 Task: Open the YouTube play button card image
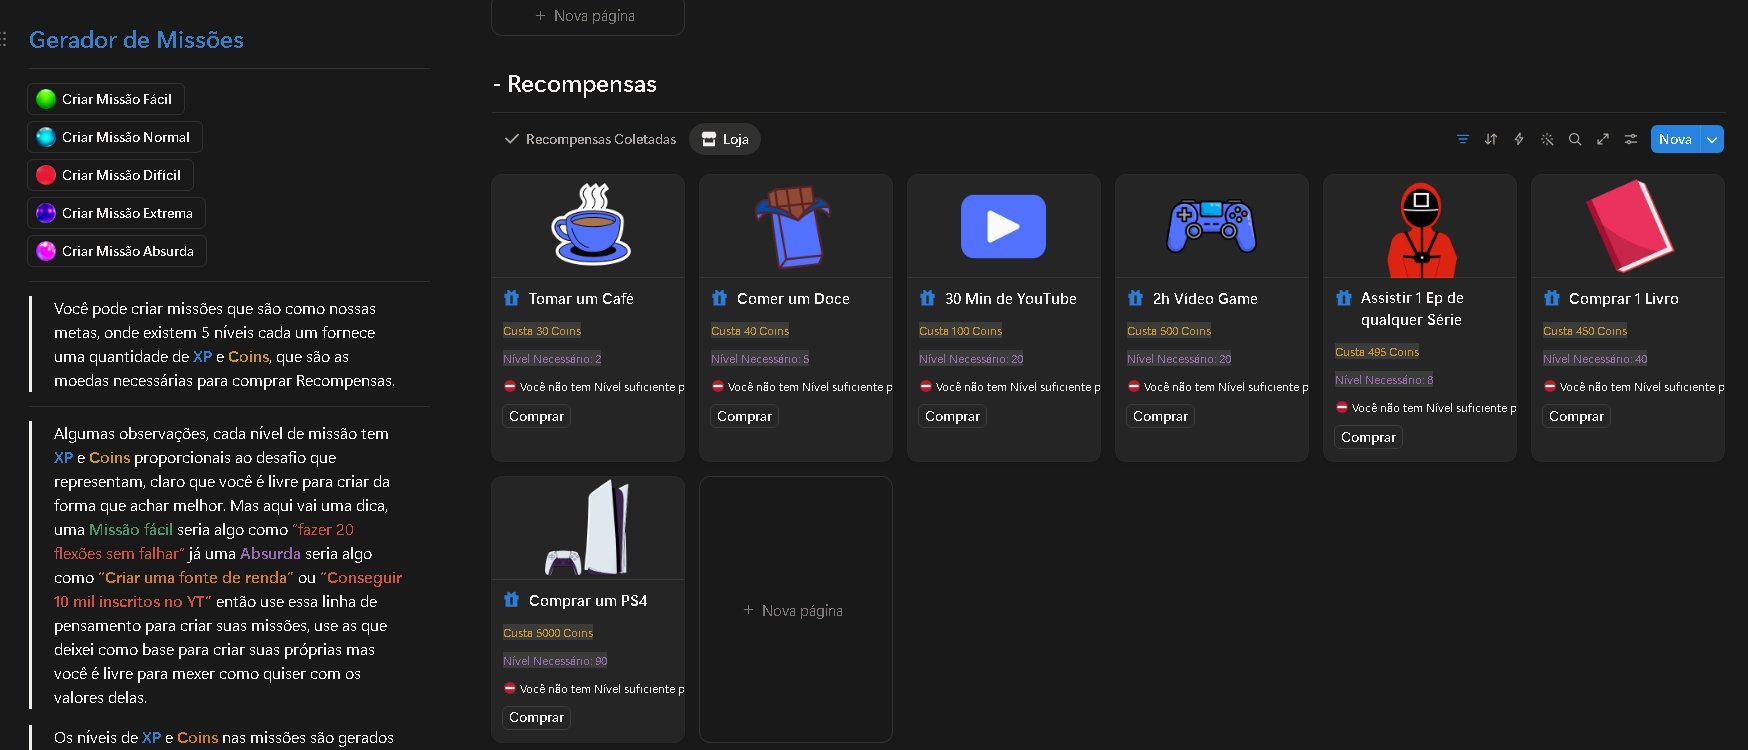[1004, 226]
